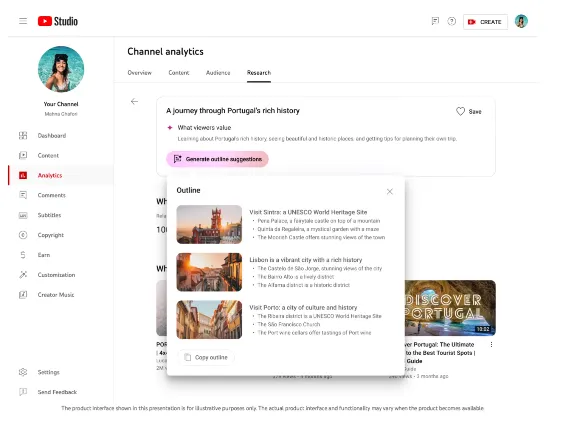
Task: Close the Outline popup
Action: click(x=390, y=192)
